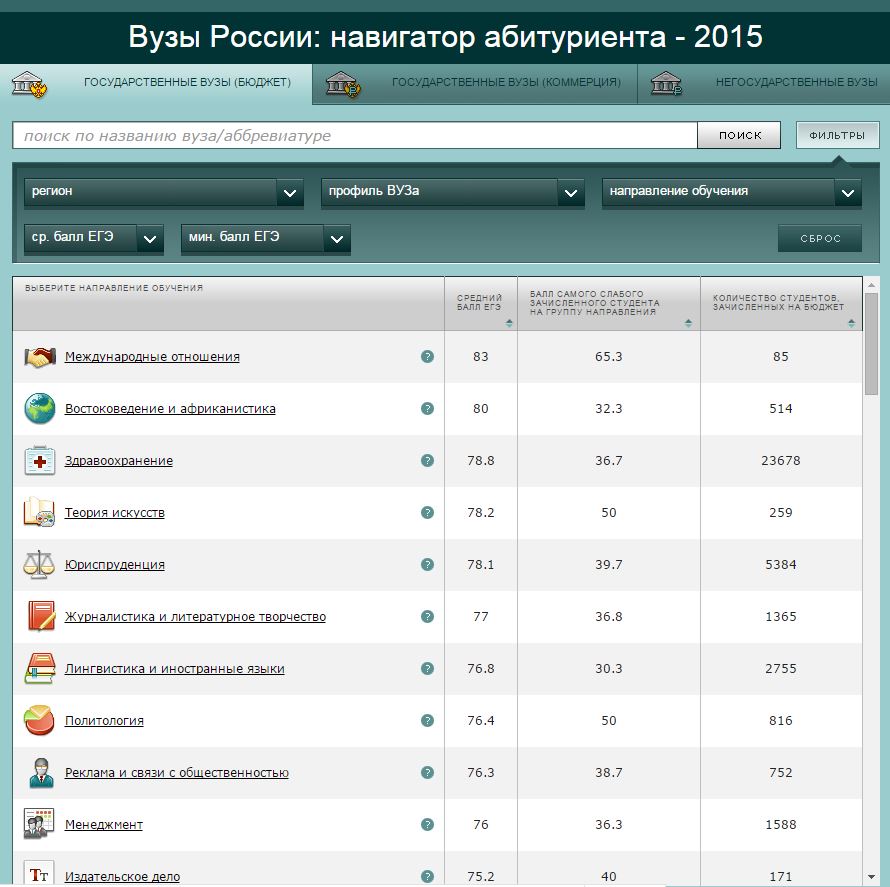
Task: Click the handshake icon for Международные отношения
Action: (x=39, y=357)
